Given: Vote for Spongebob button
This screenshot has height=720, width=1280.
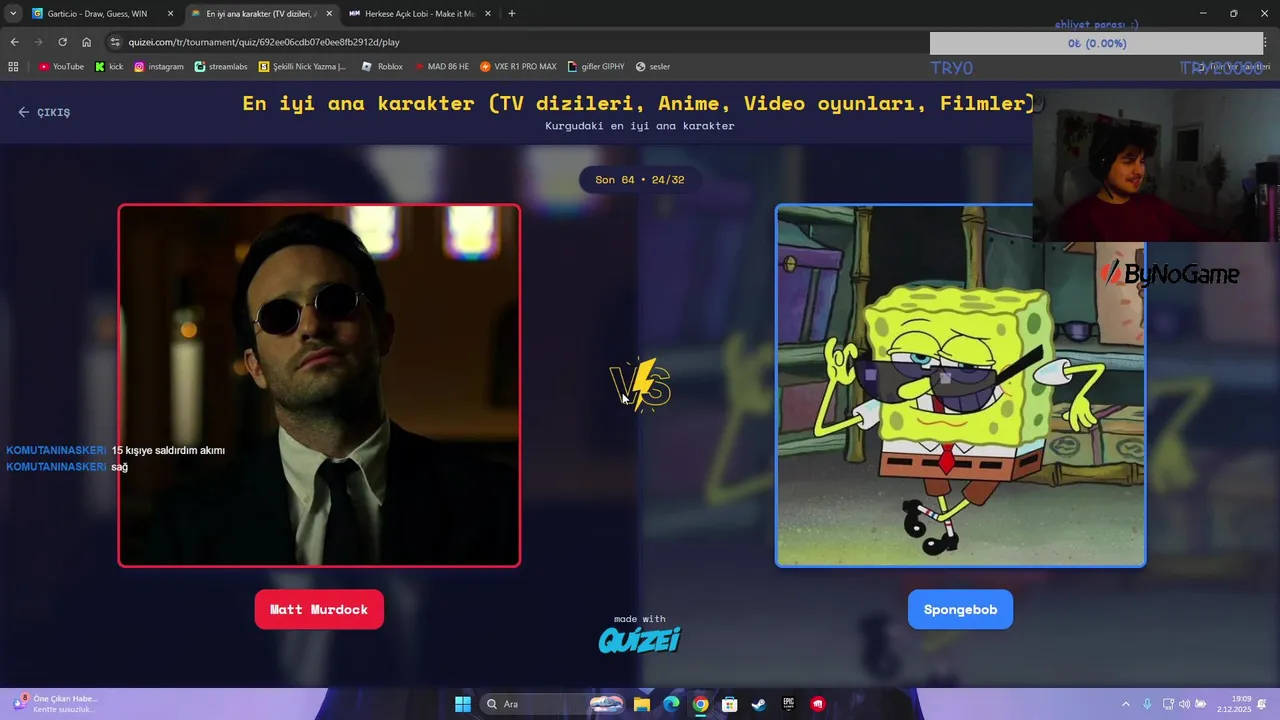Looking at the screenshot, I should pos(960,609).
